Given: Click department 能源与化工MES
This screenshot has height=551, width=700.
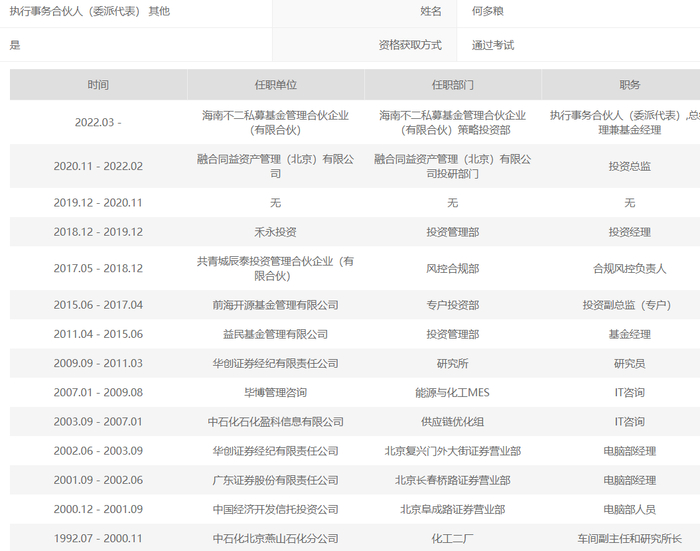Looking at the screenshot, I should pos(453,392).
